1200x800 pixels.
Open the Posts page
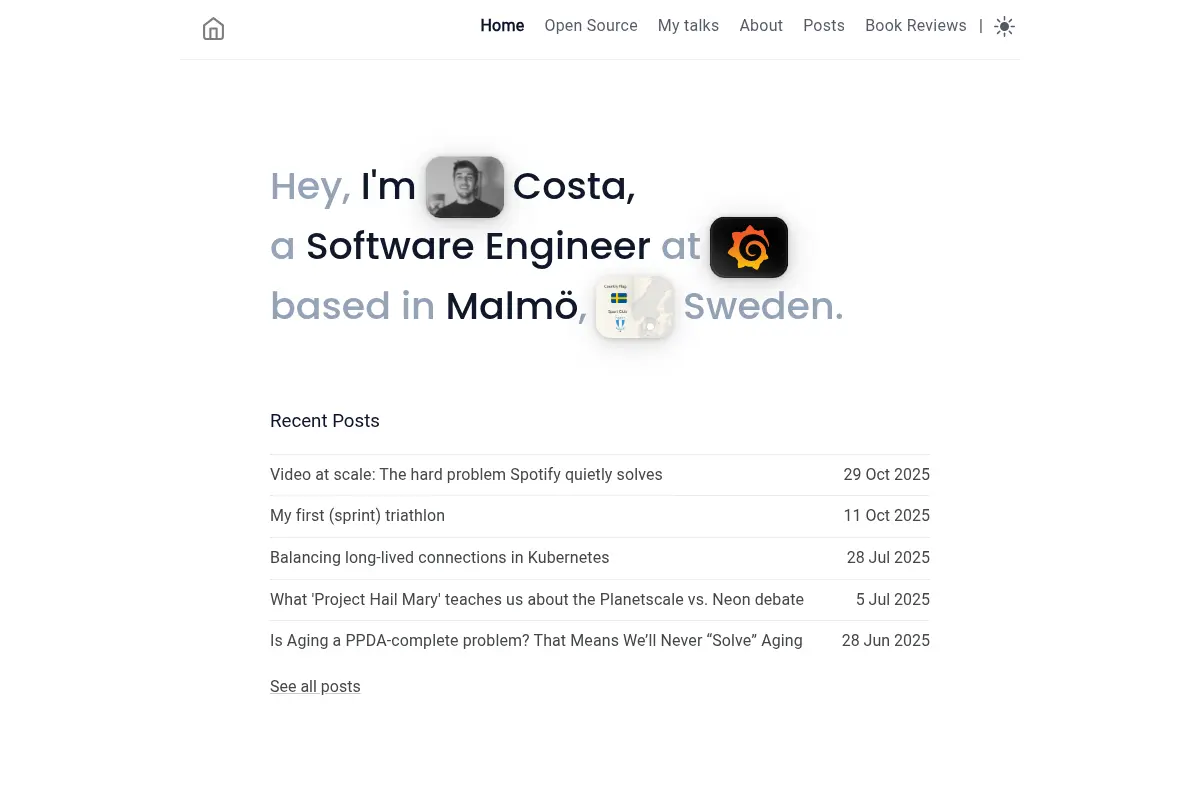(824, 26)
